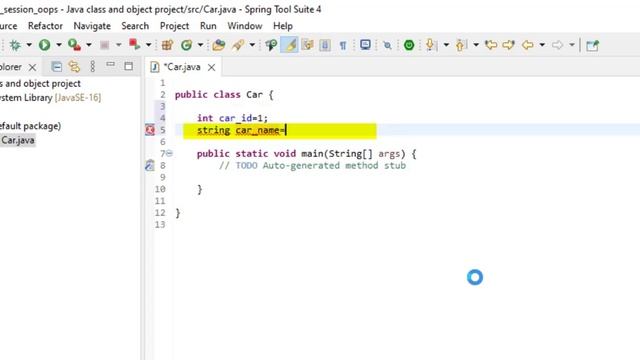This screenshot has height=360, width=640.
Task: Open the Search menu
Action: coord(135,26)
